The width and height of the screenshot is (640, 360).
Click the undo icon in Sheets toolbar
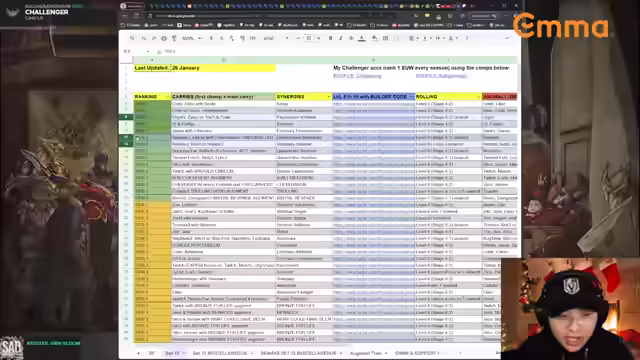click(x=144, y=38)
